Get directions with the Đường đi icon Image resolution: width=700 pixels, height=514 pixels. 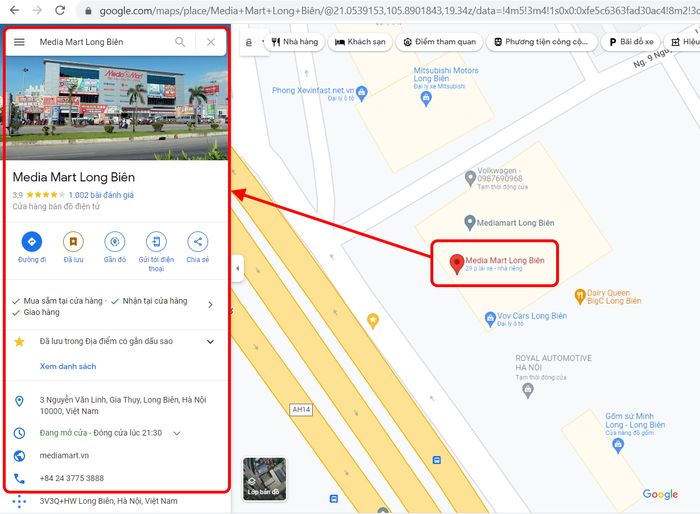pyautogui.click(x=32, y=242)
